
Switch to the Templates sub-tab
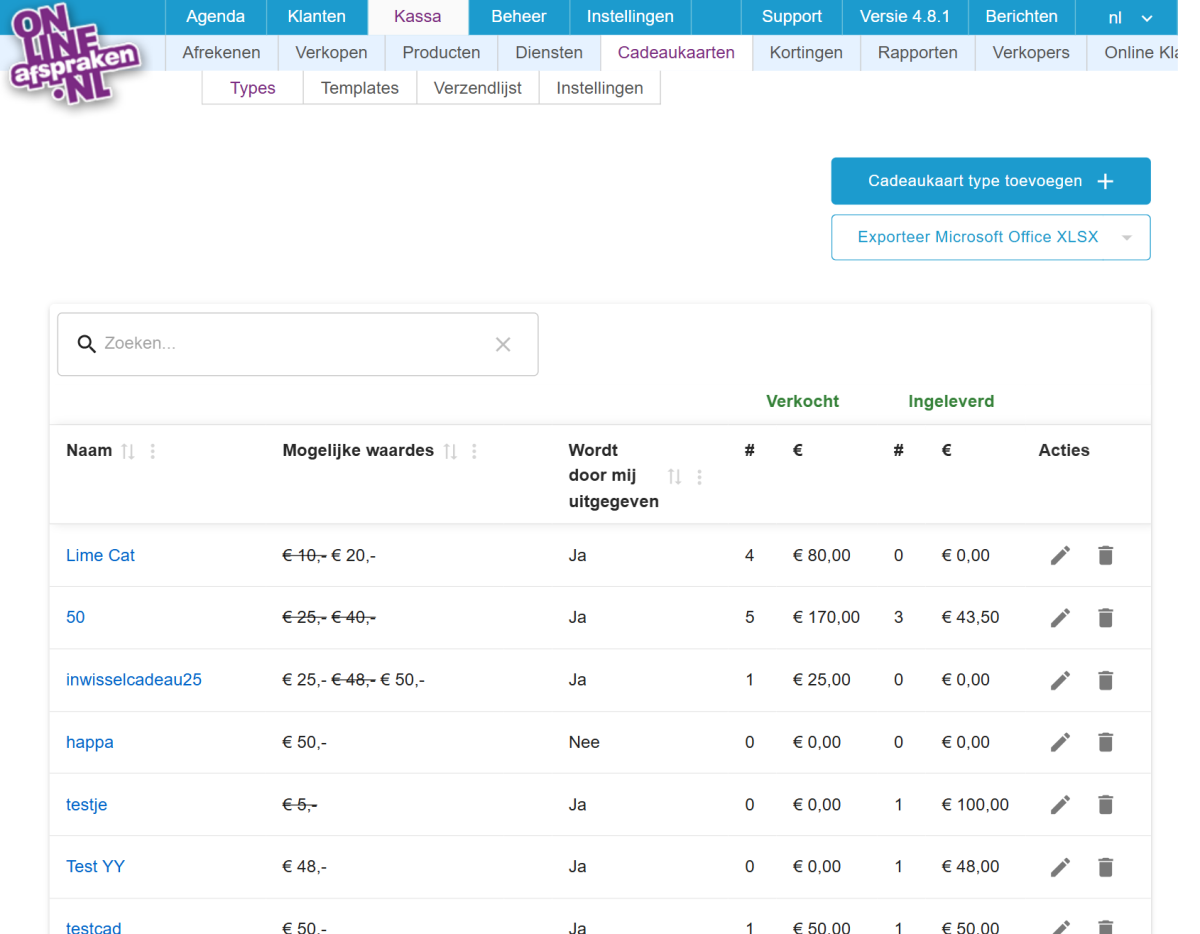[360, 88]
